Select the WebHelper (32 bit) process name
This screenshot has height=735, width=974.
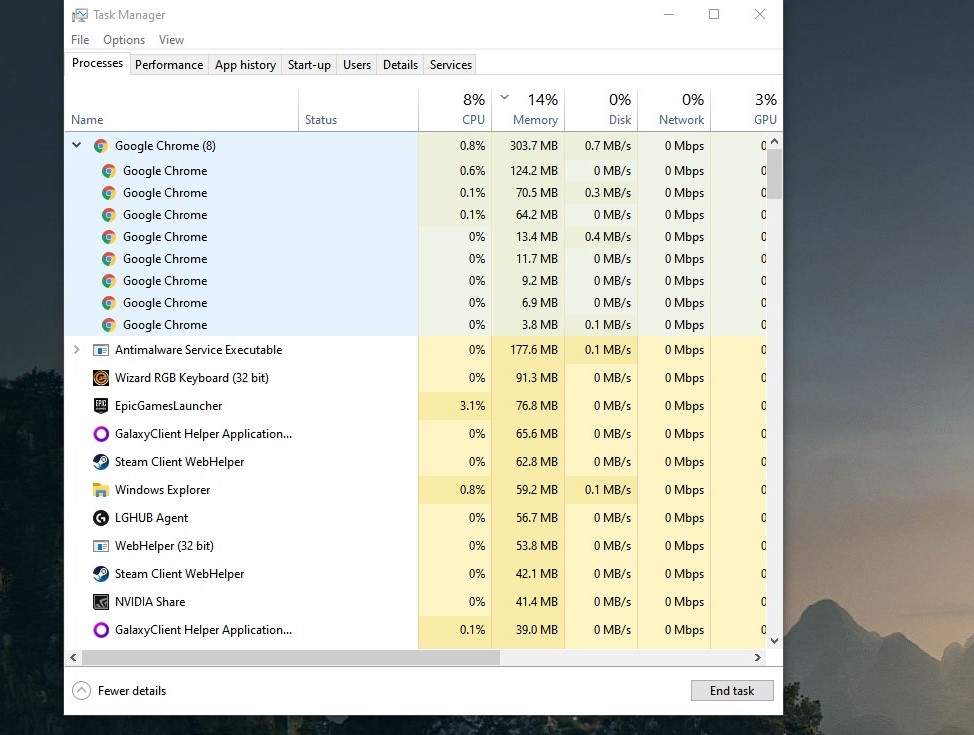164,546
